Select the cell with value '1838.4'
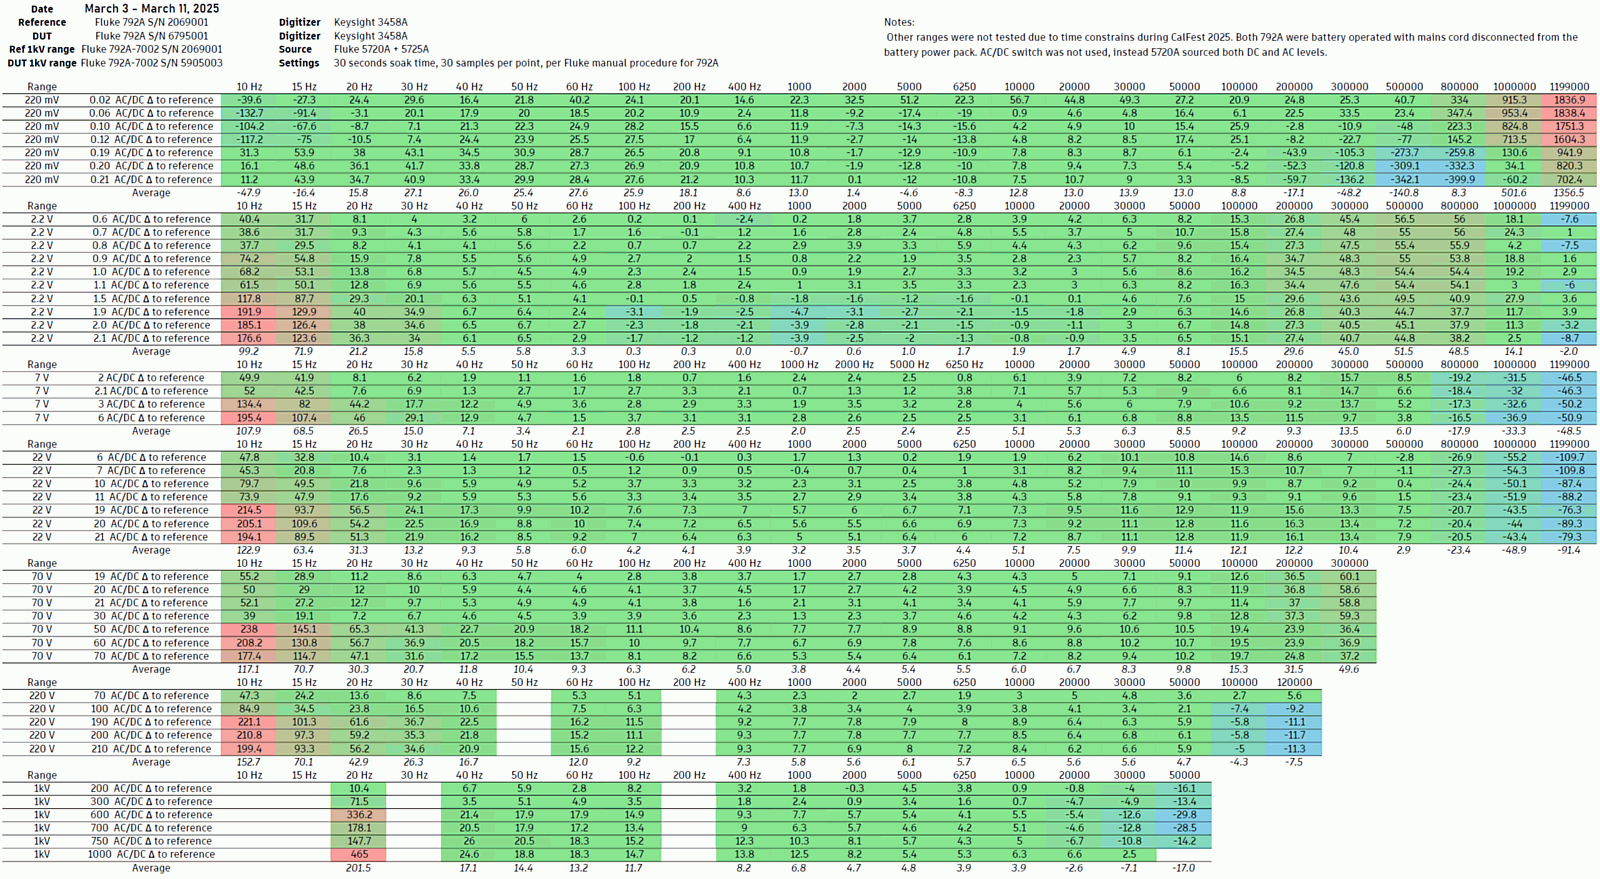This screenshot has height=879, width=1600. click(x=1569, y=113)
